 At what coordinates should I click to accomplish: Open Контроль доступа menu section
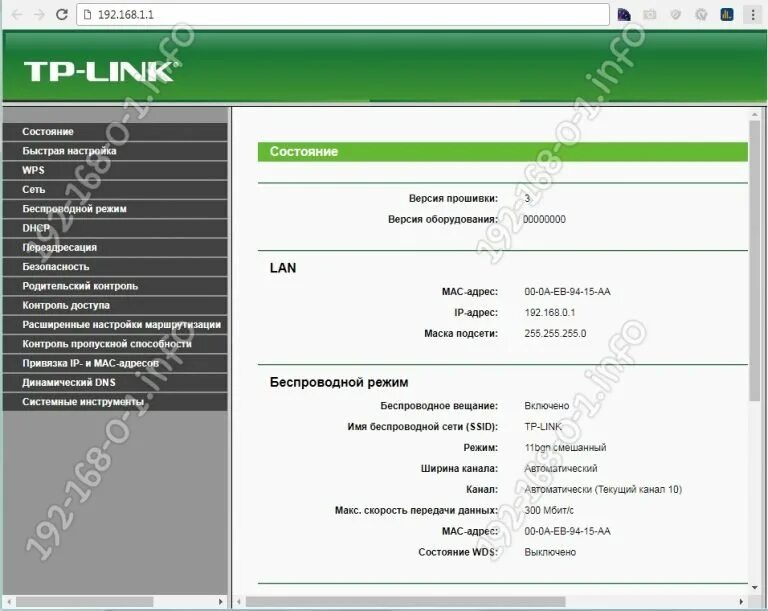(x=115, y=305)
